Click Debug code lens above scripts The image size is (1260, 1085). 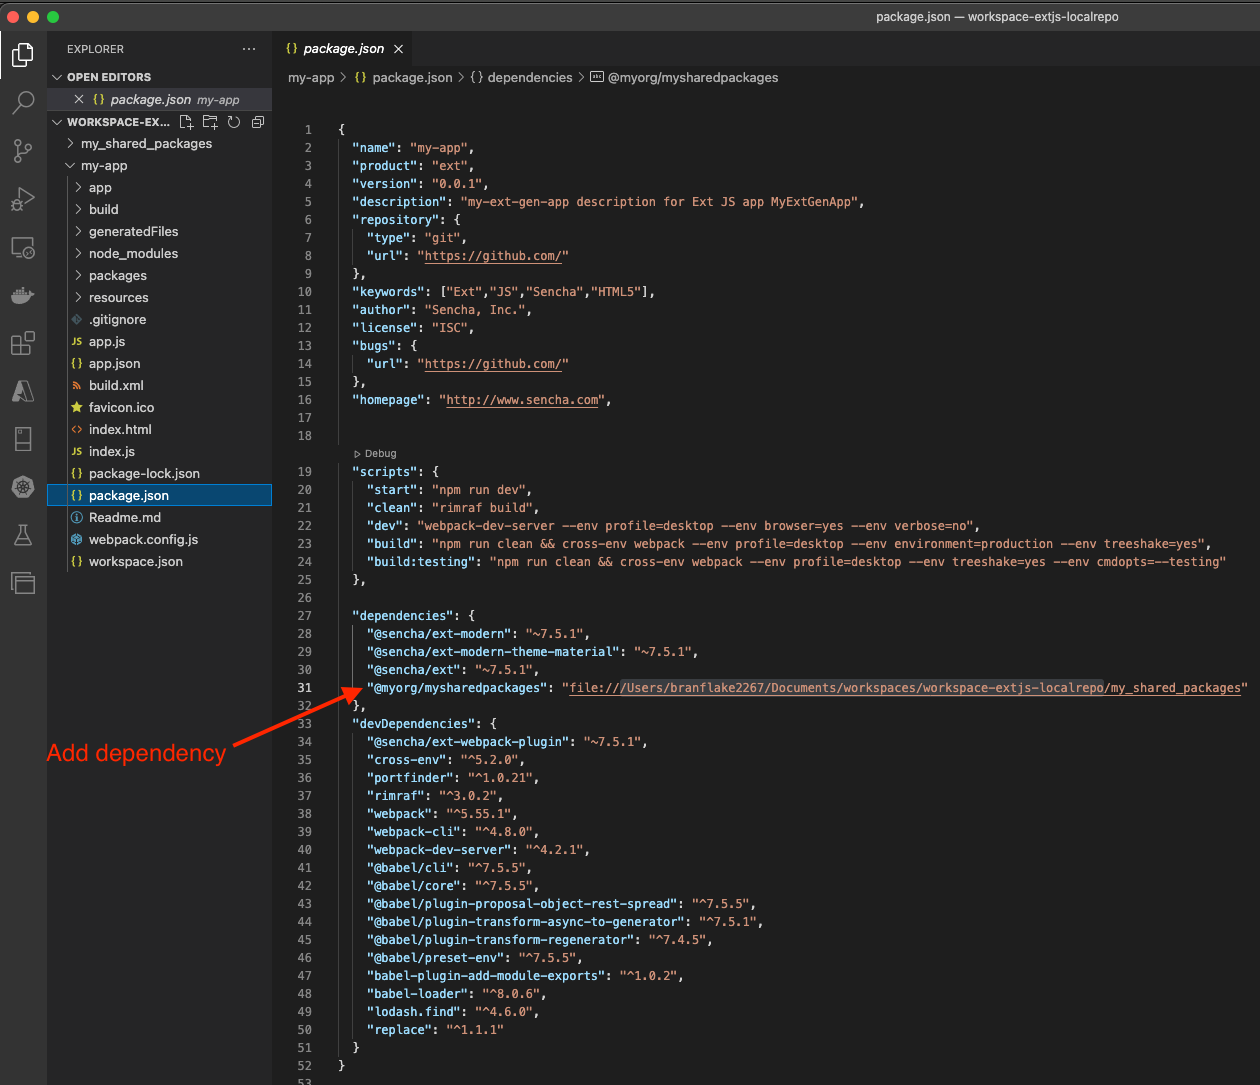tap(380, 454)
